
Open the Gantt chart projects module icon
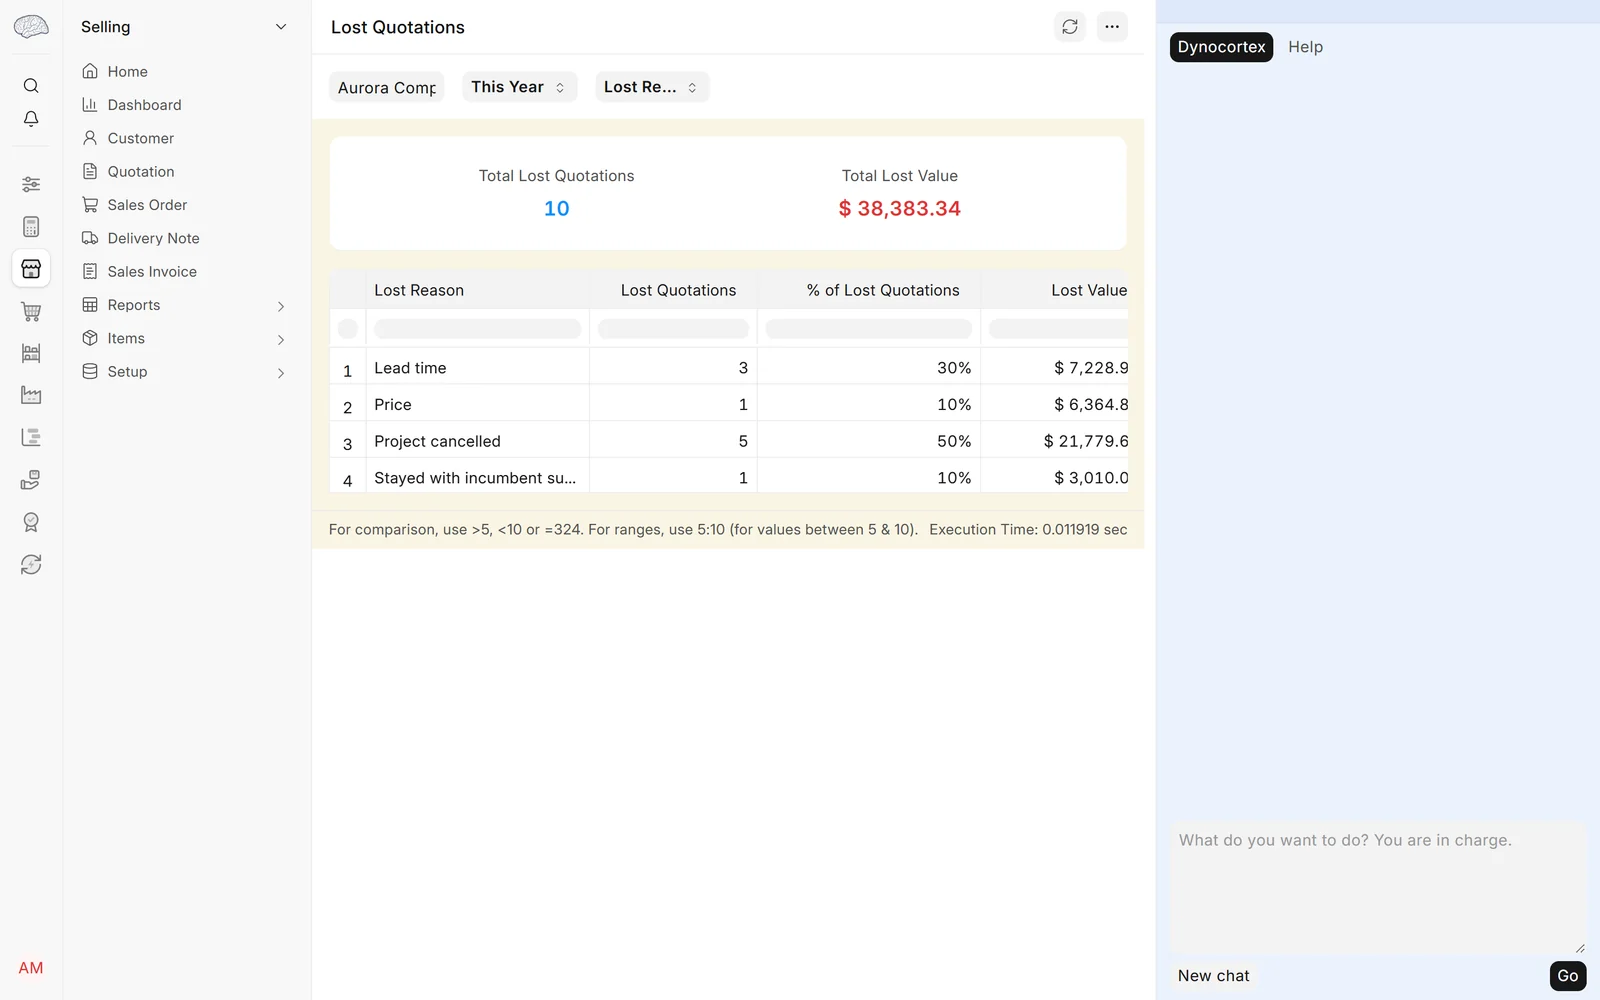(31, 437)
